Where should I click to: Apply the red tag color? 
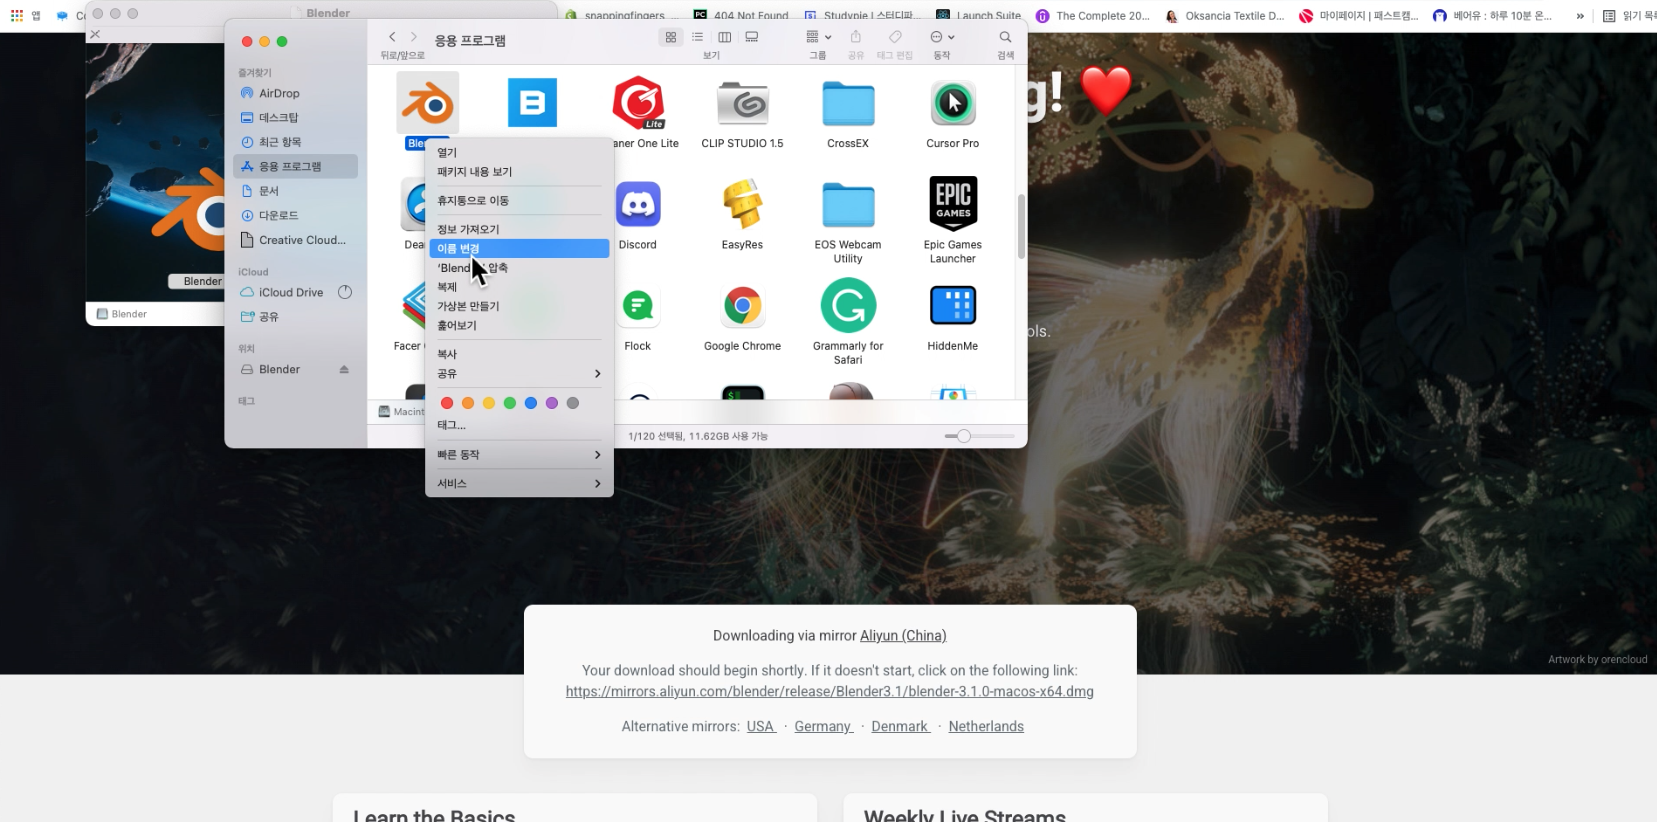[447, 403]
